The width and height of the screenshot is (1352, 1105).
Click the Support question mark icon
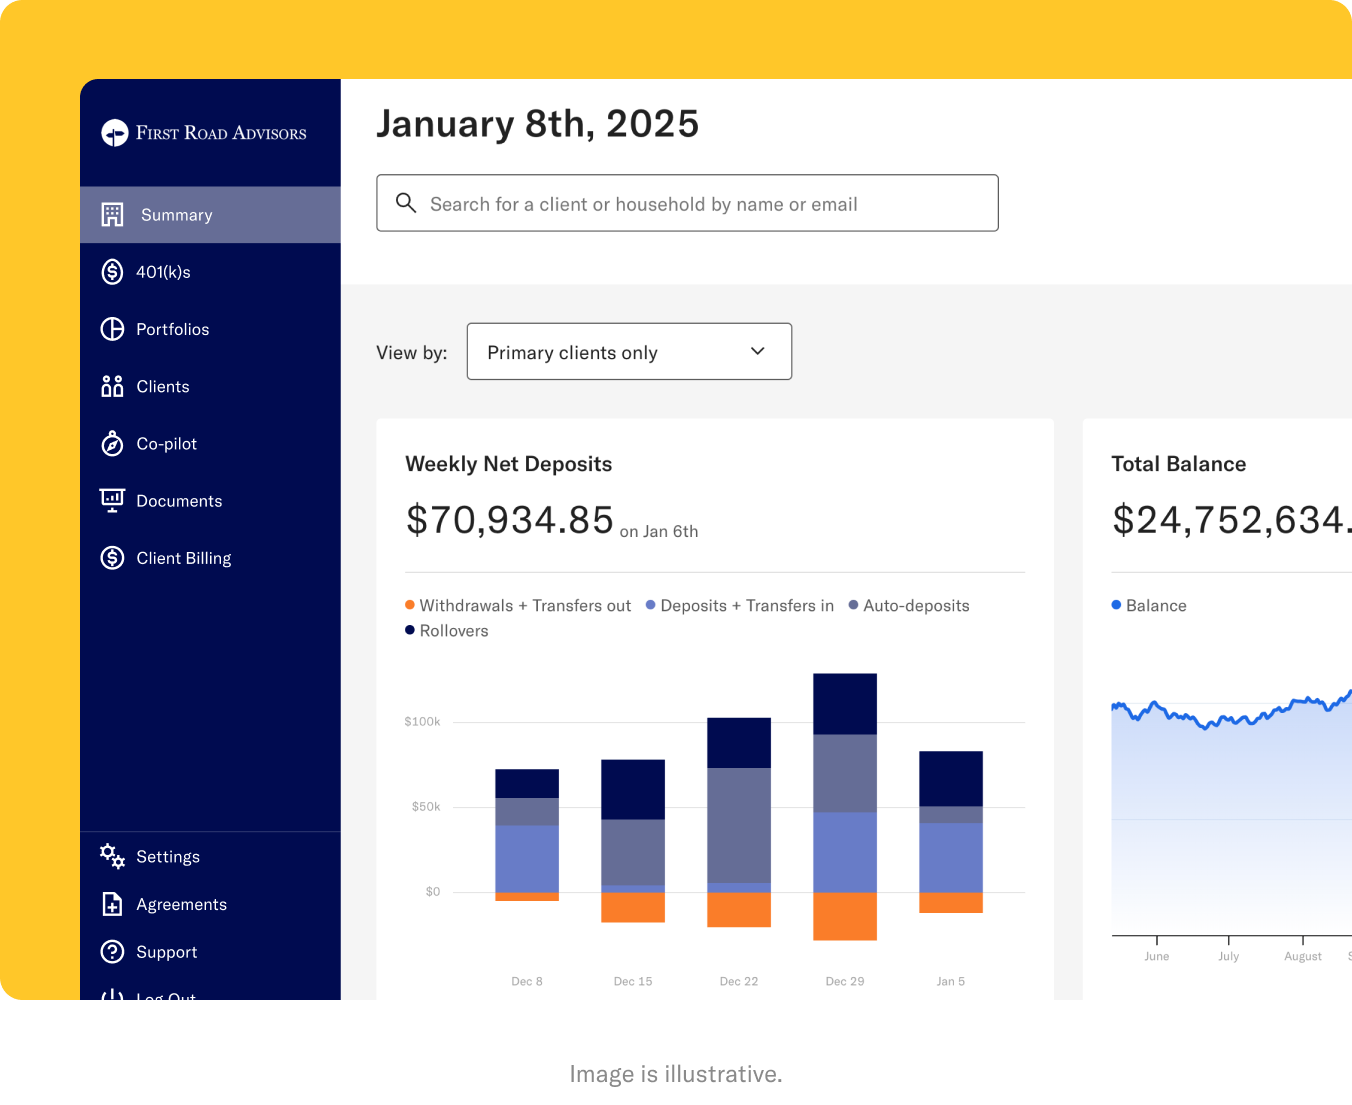click(x=112, y=952)
